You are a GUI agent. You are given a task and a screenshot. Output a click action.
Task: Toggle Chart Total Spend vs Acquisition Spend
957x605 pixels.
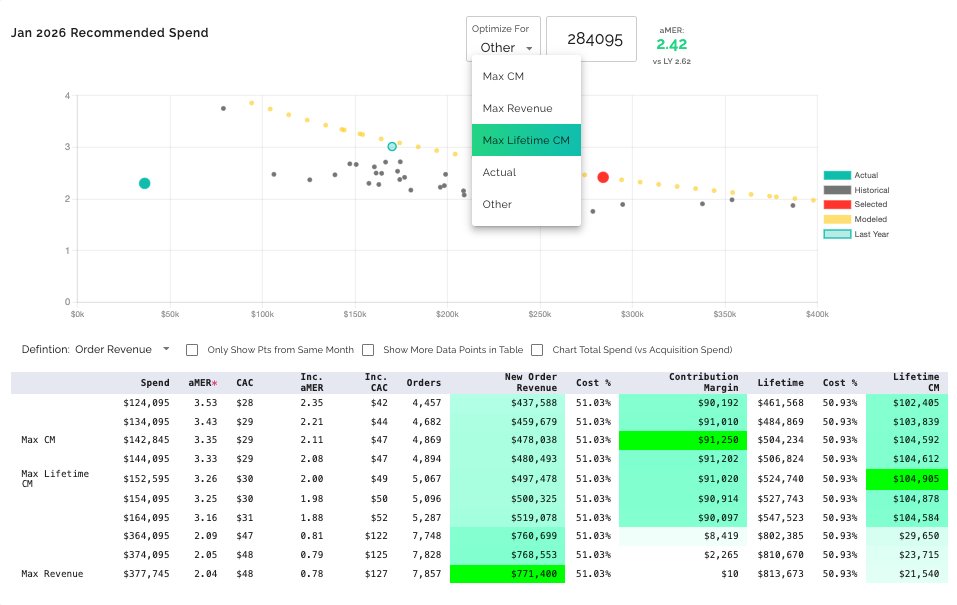click(x=537, y=350)
